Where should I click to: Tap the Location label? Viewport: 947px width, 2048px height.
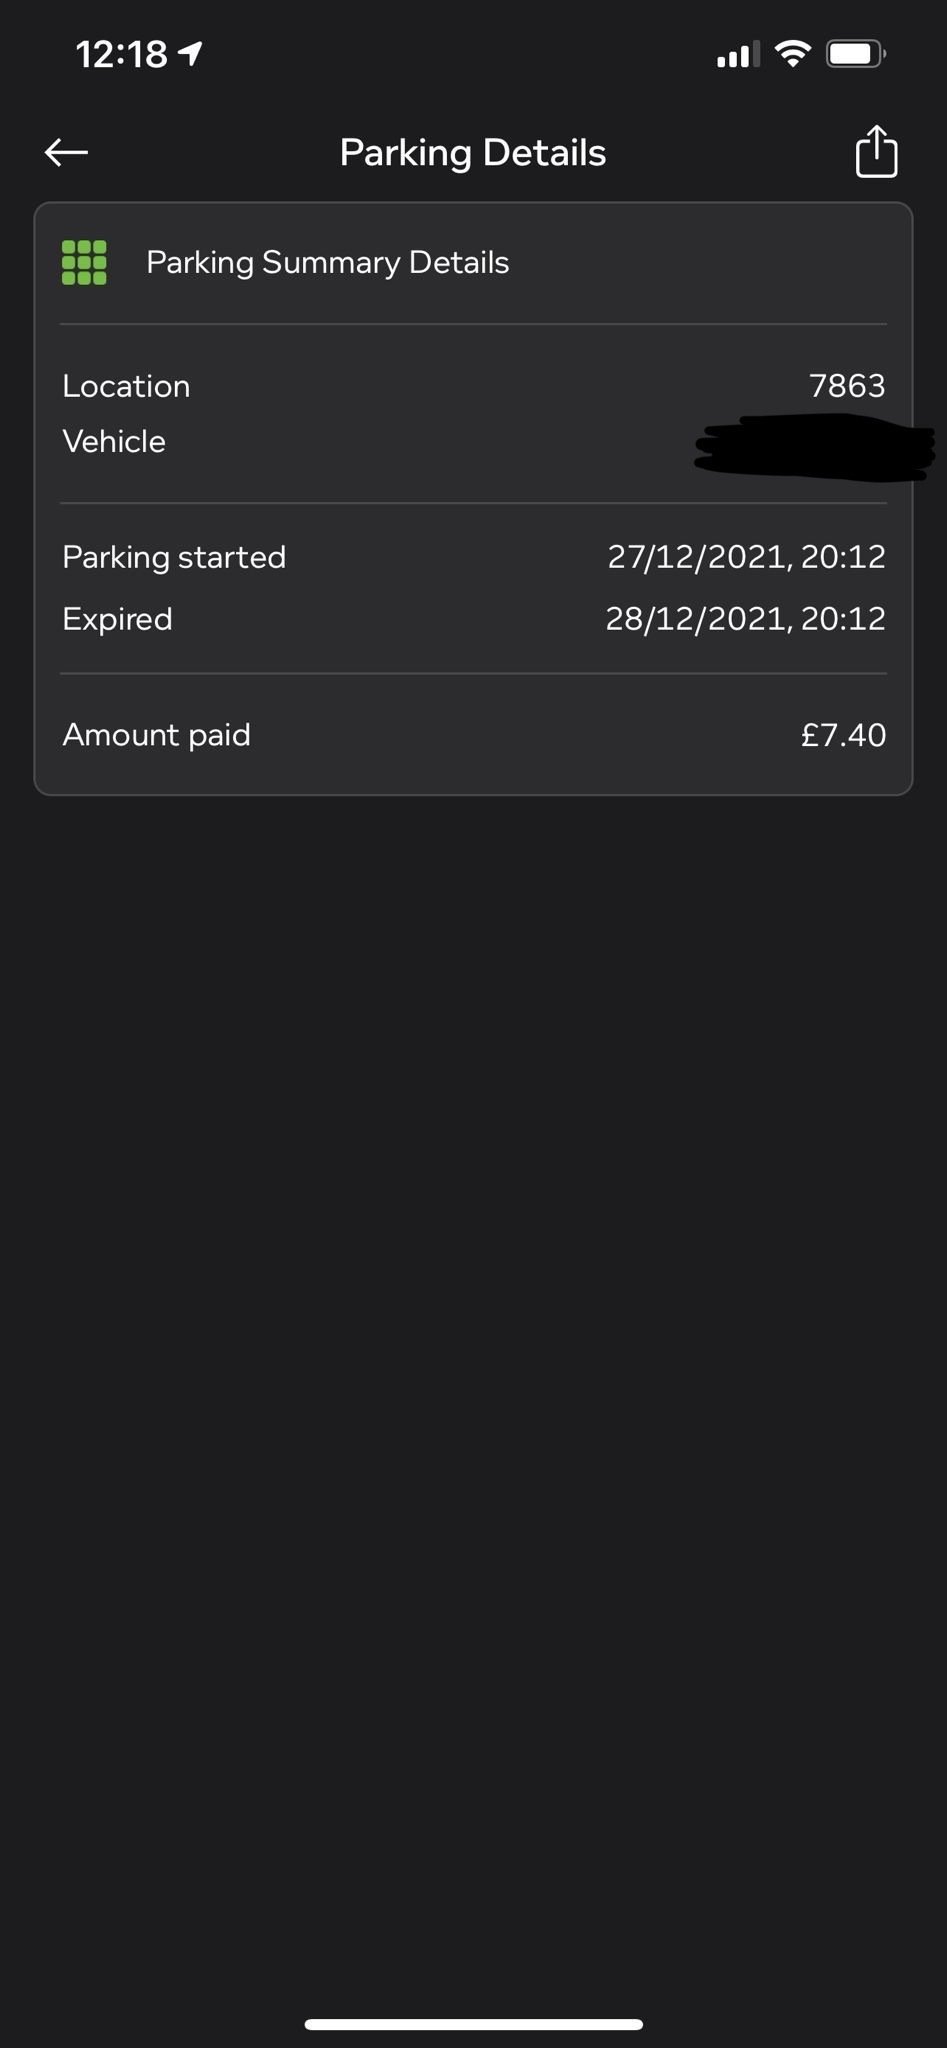(x=126, y=386)
